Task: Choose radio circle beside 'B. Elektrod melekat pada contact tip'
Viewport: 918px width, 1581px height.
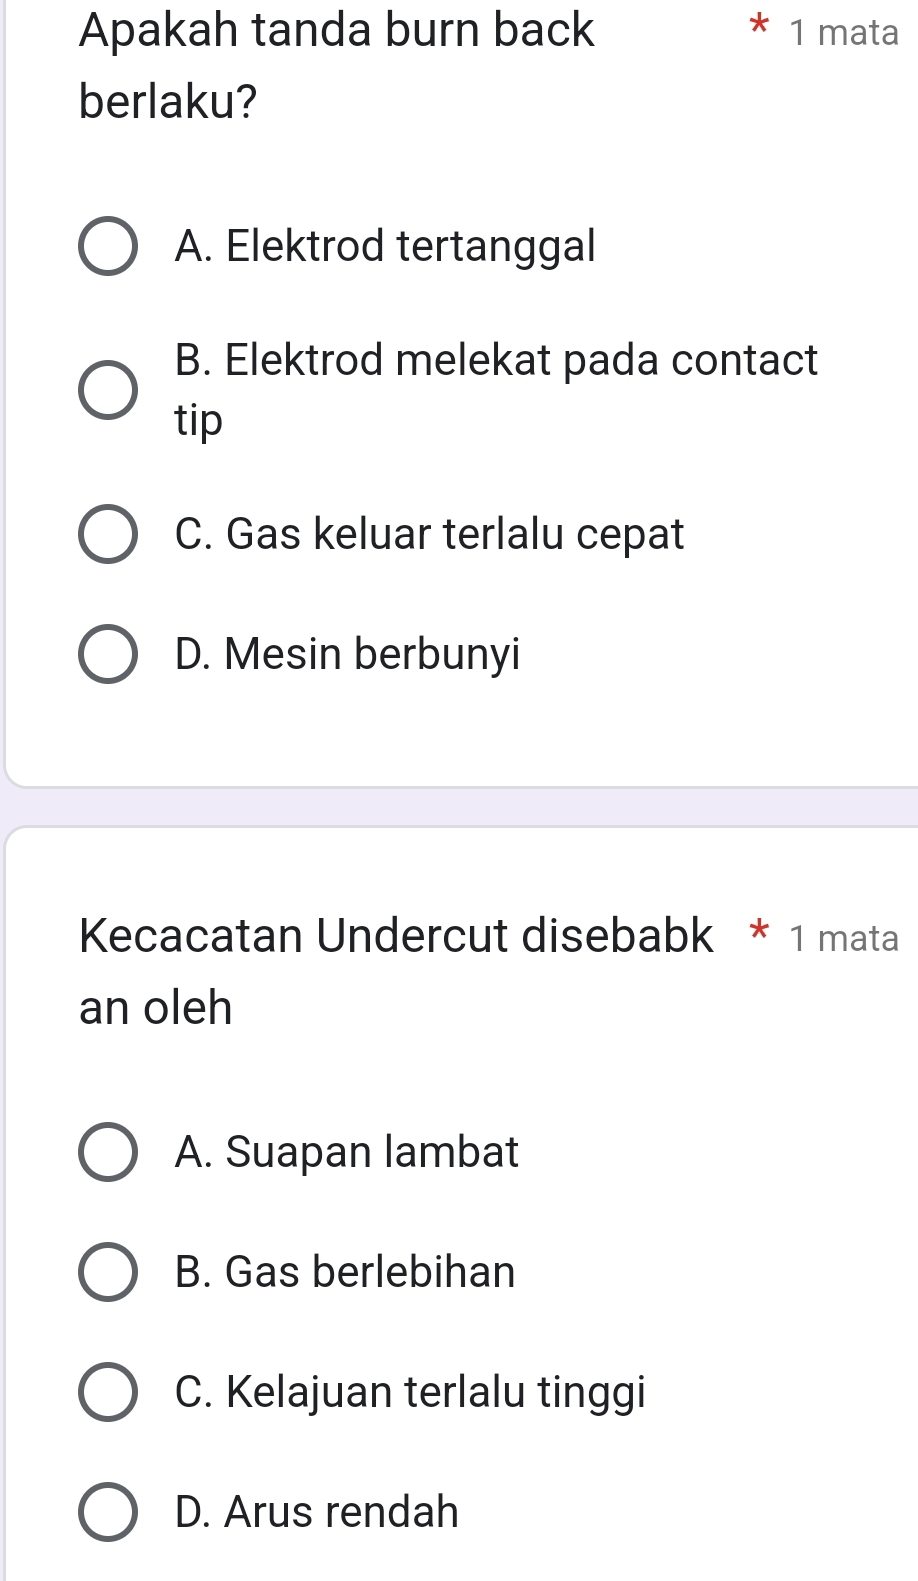Action: coord(108,390)
